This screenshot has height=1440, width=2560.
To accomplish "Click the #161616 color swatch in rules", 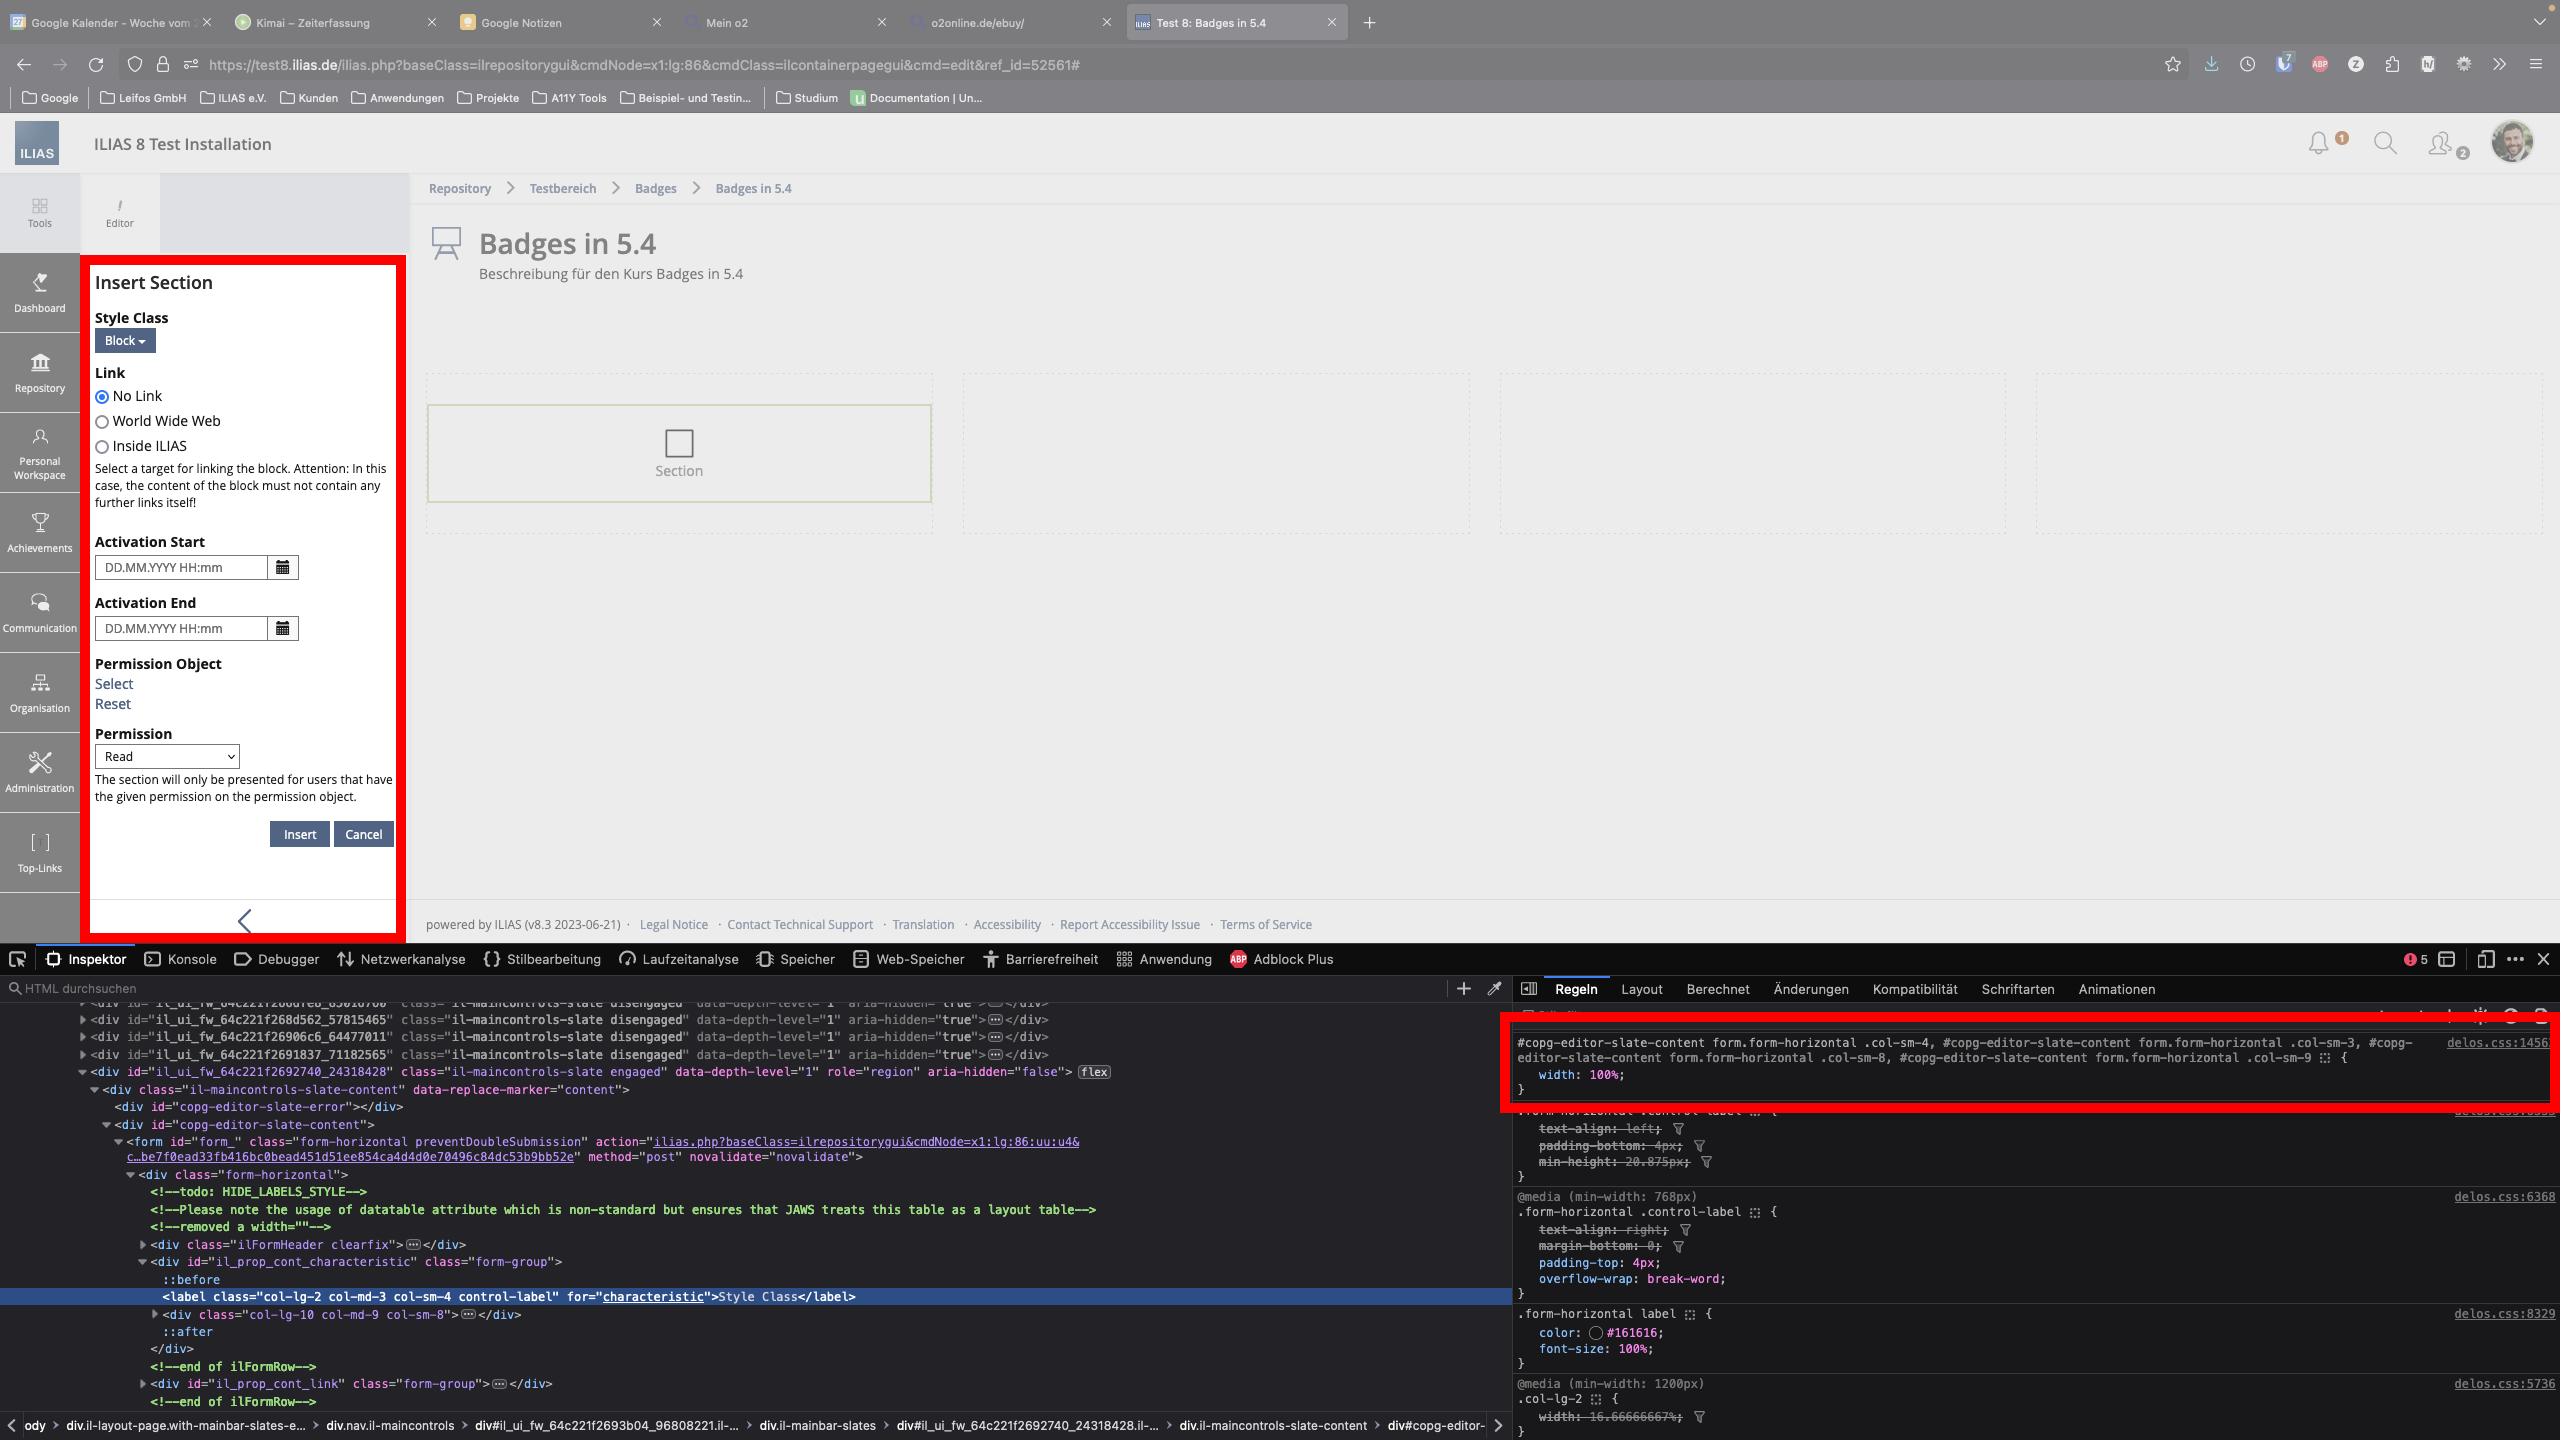I will click(x=1596, y=1333).
